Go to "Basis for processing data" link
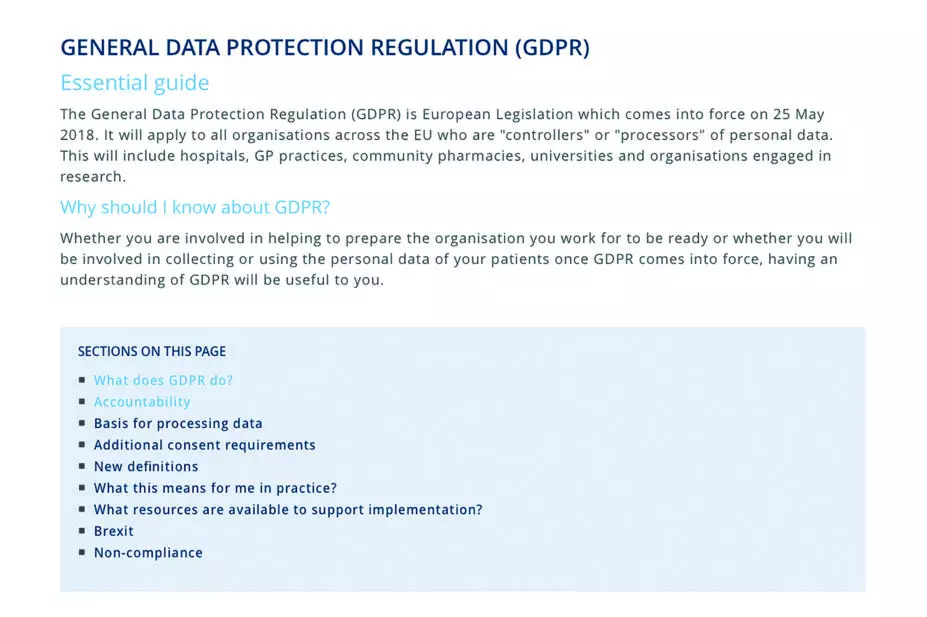This screenshot has height=617, width=927. pyautogui.click(x=178, y=423)
